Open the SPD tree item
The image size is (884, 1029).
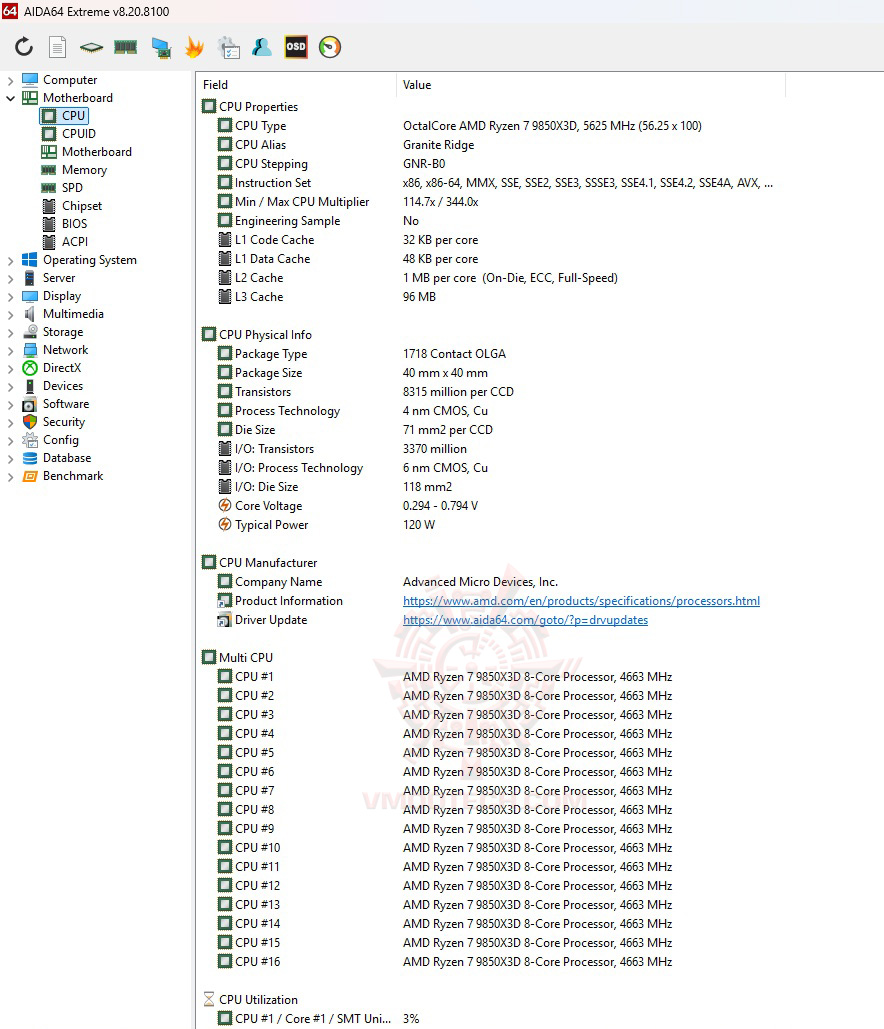[x=62, y=188]
